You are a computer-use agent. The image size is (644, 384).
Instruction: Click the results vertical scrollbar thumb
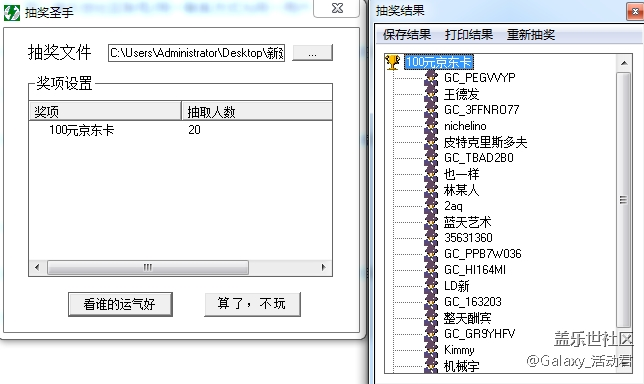click(624, 200)
